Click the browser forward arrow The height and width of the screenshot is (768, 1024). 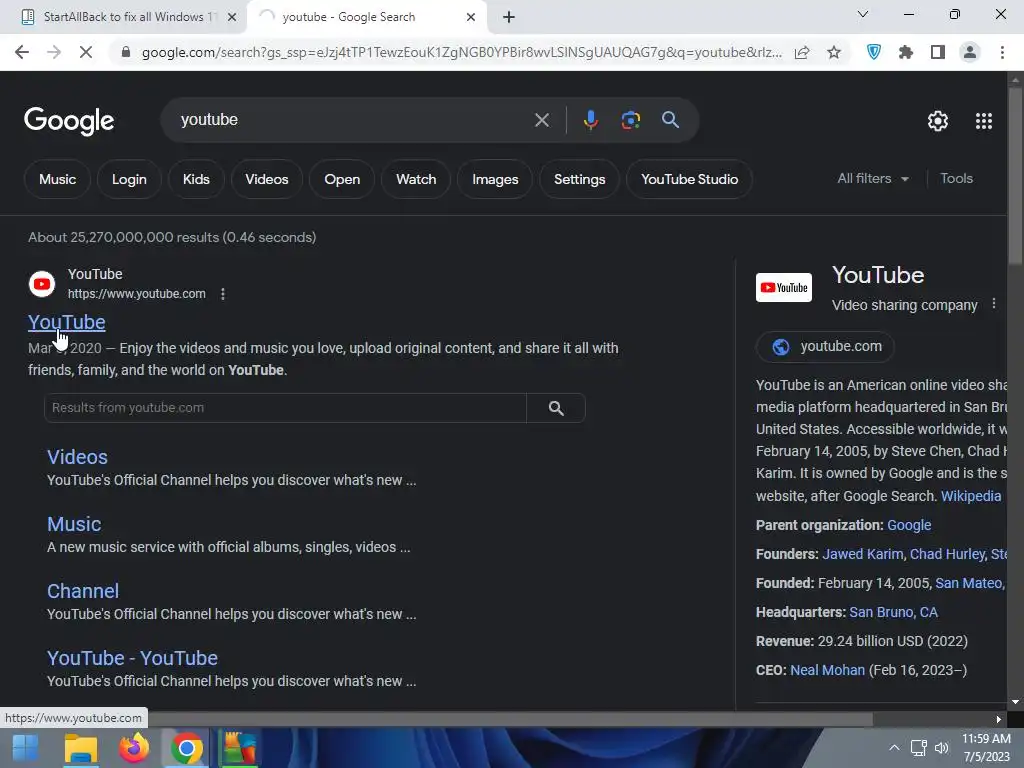(x=54, y=52)
